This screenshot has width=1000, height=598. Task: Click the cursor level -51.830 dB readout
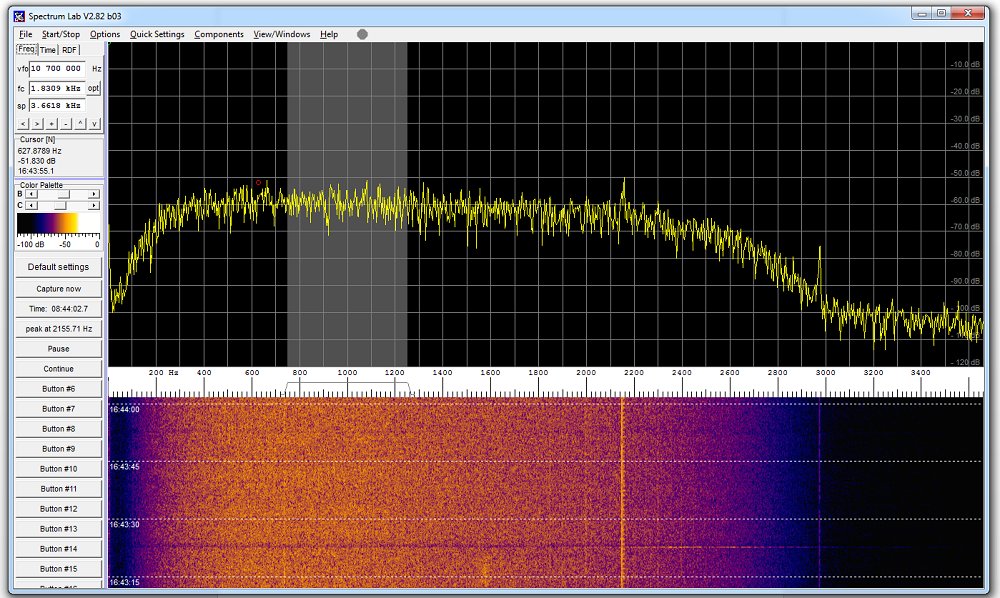36,161
